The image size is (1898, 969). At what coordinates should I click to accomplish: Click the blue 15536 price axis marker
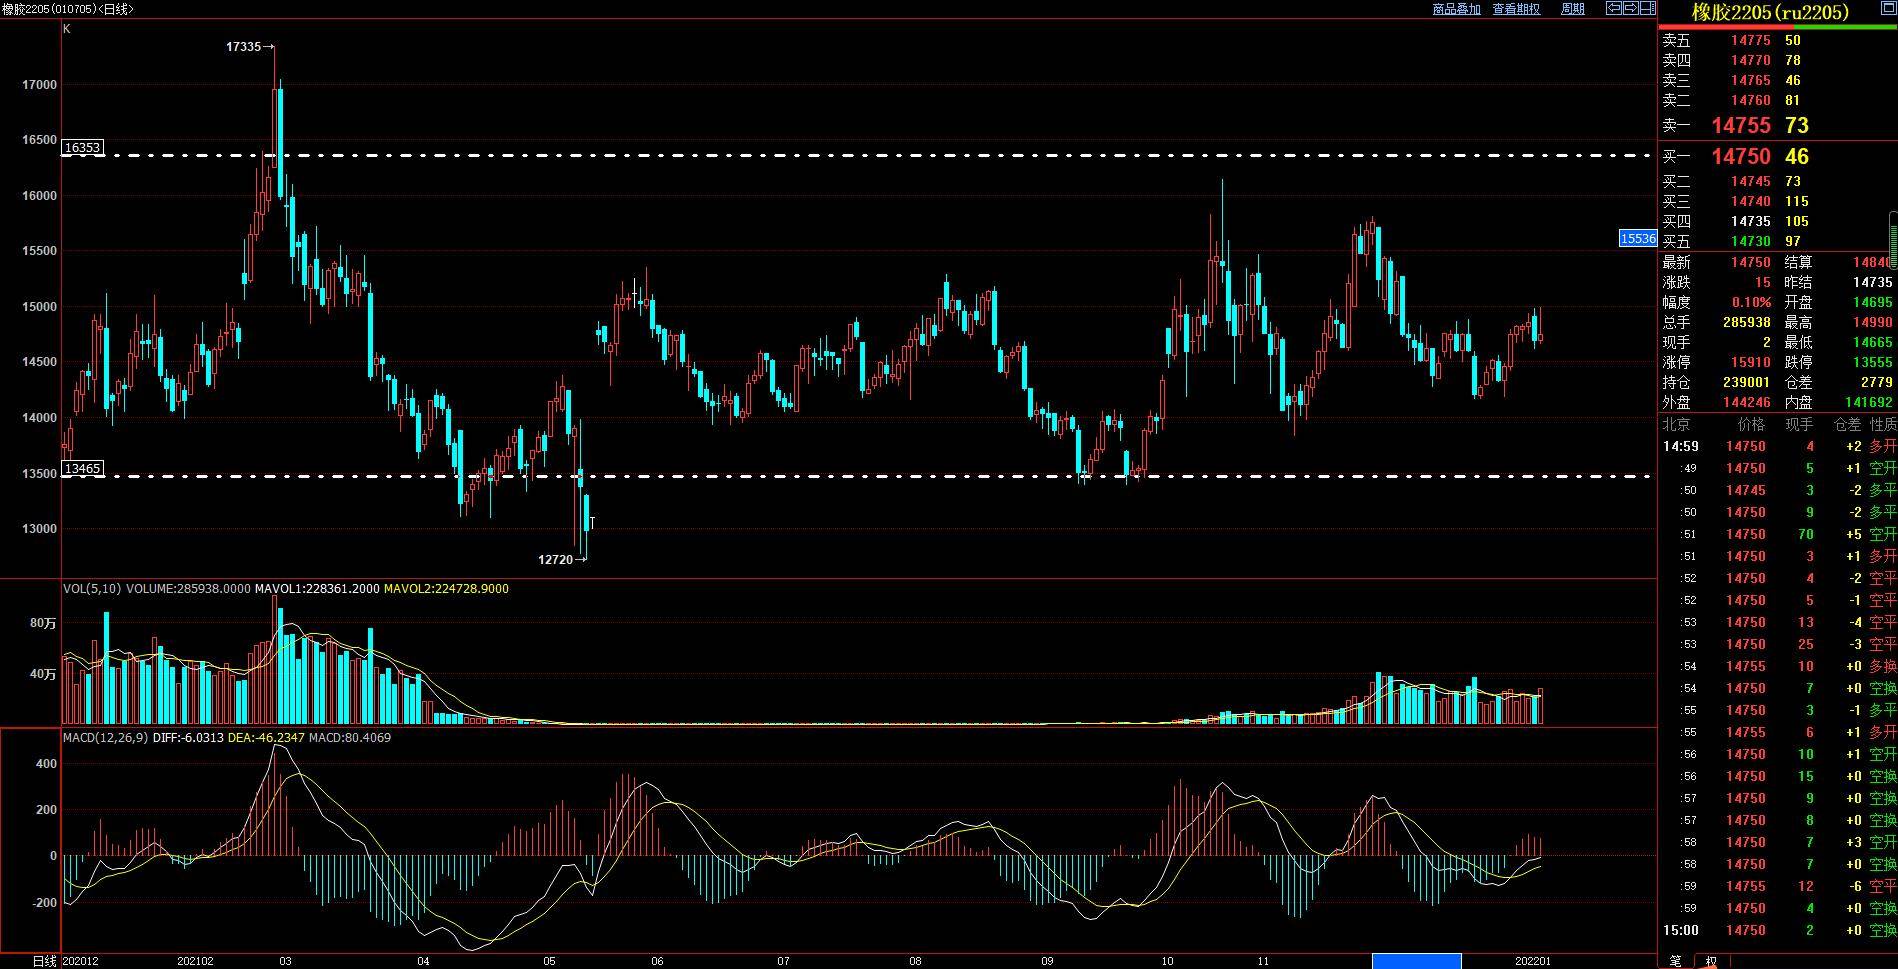(x=1638, y=238)
